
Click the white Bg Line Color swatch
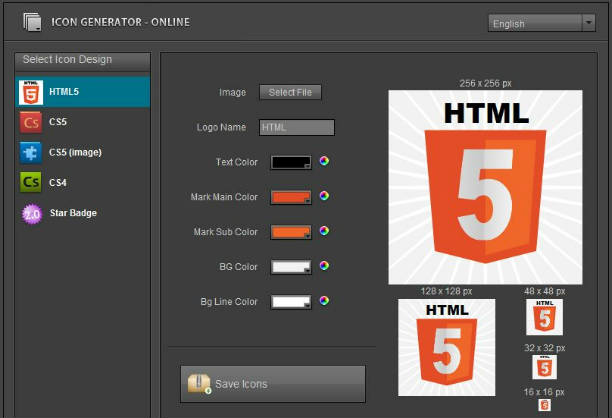pyautogui.click(x=291, y=302)
